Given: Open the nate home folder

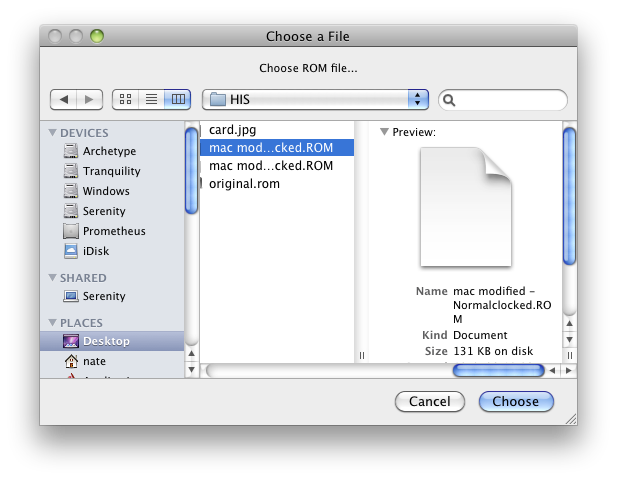Looking at the screenshot, I should pyautogui.click(x=112, y=361).
